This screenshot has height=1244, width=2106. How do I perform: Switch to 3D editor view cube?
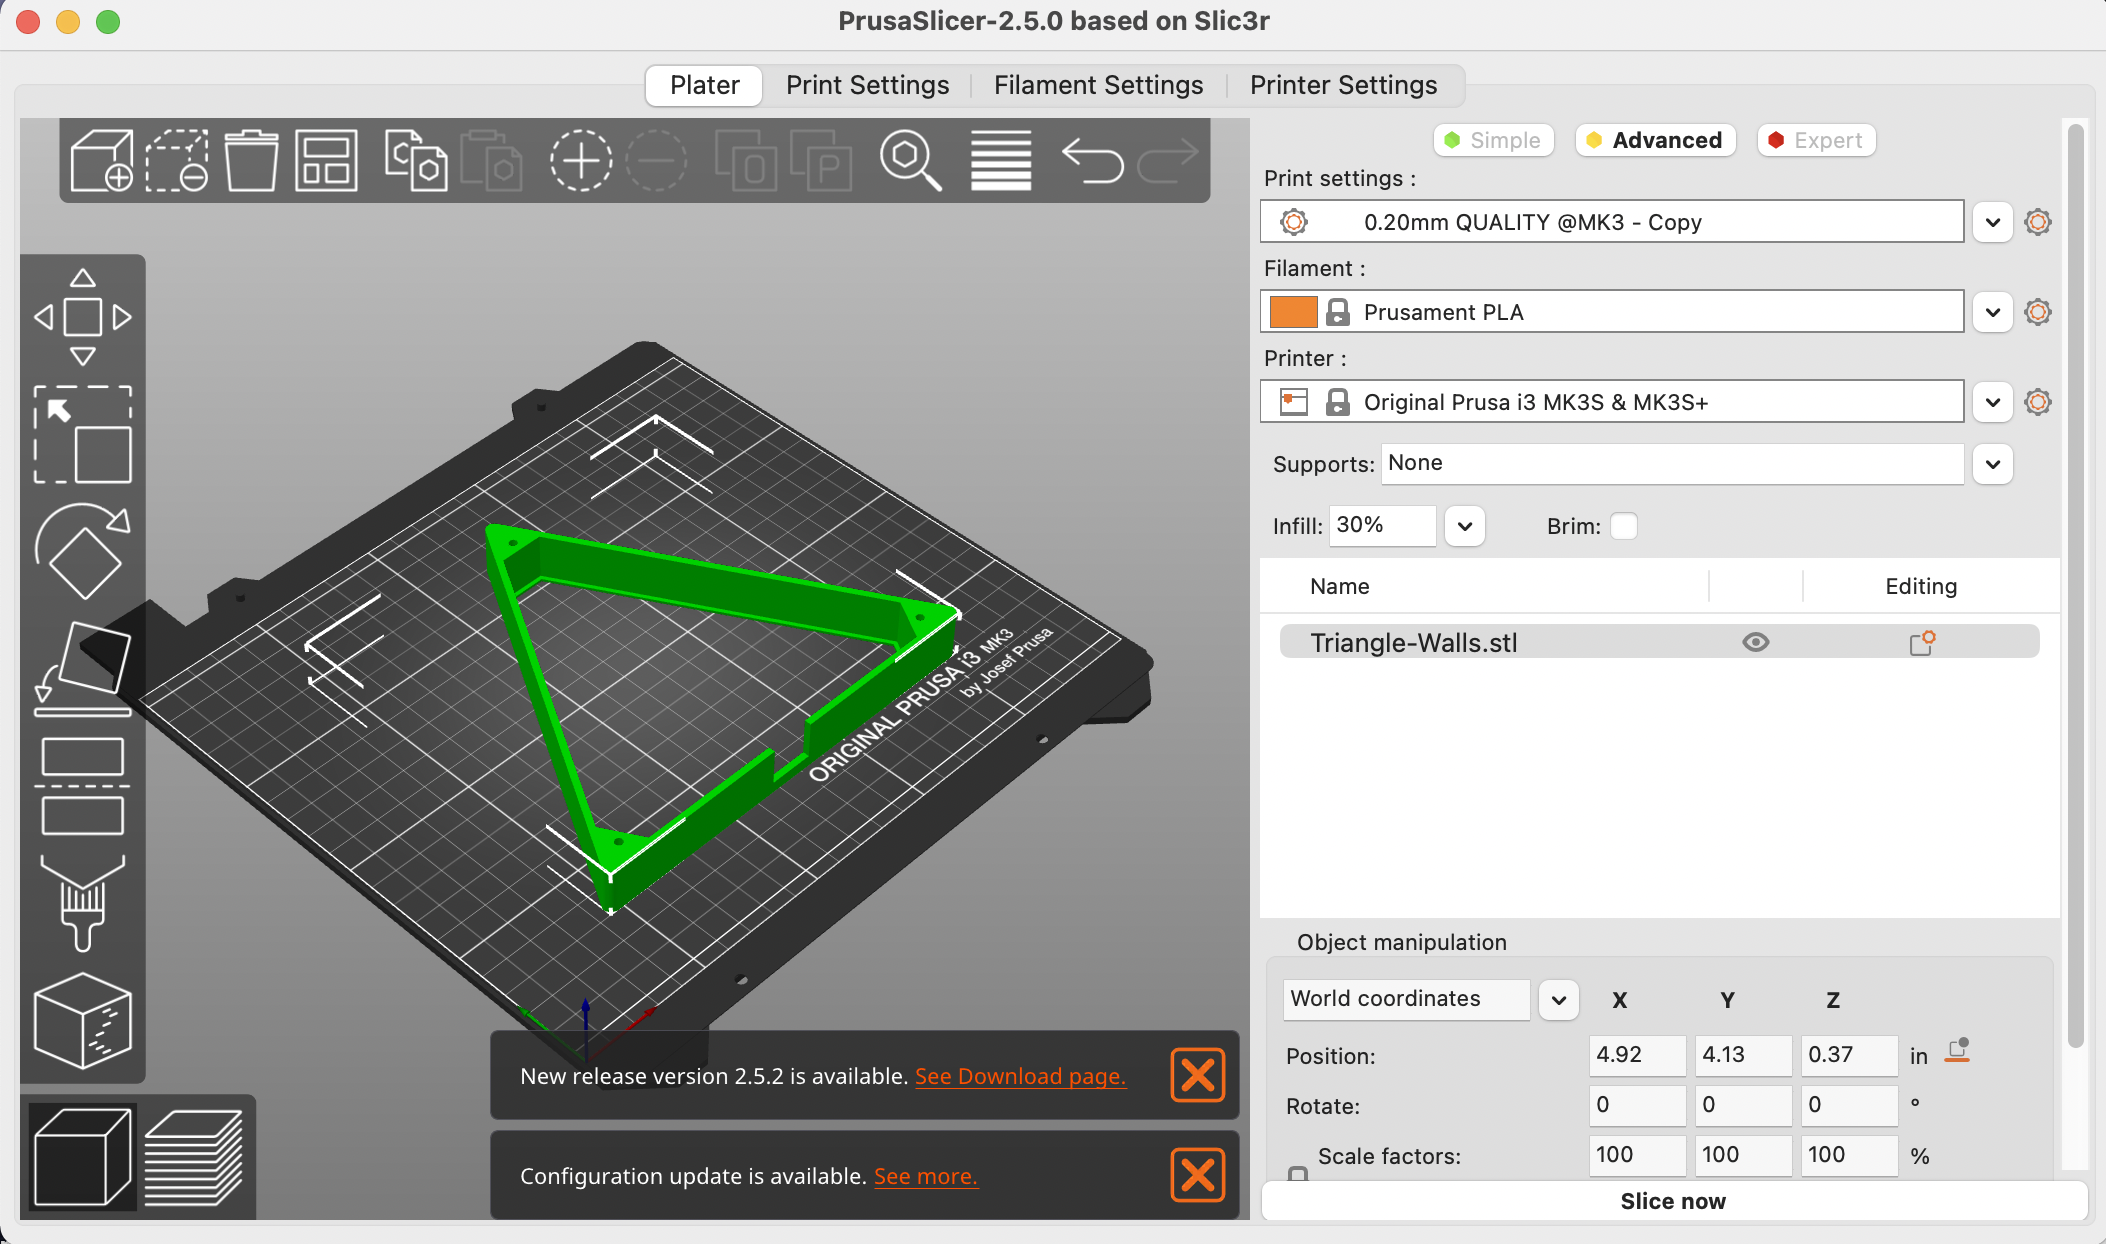[83, 1157]
